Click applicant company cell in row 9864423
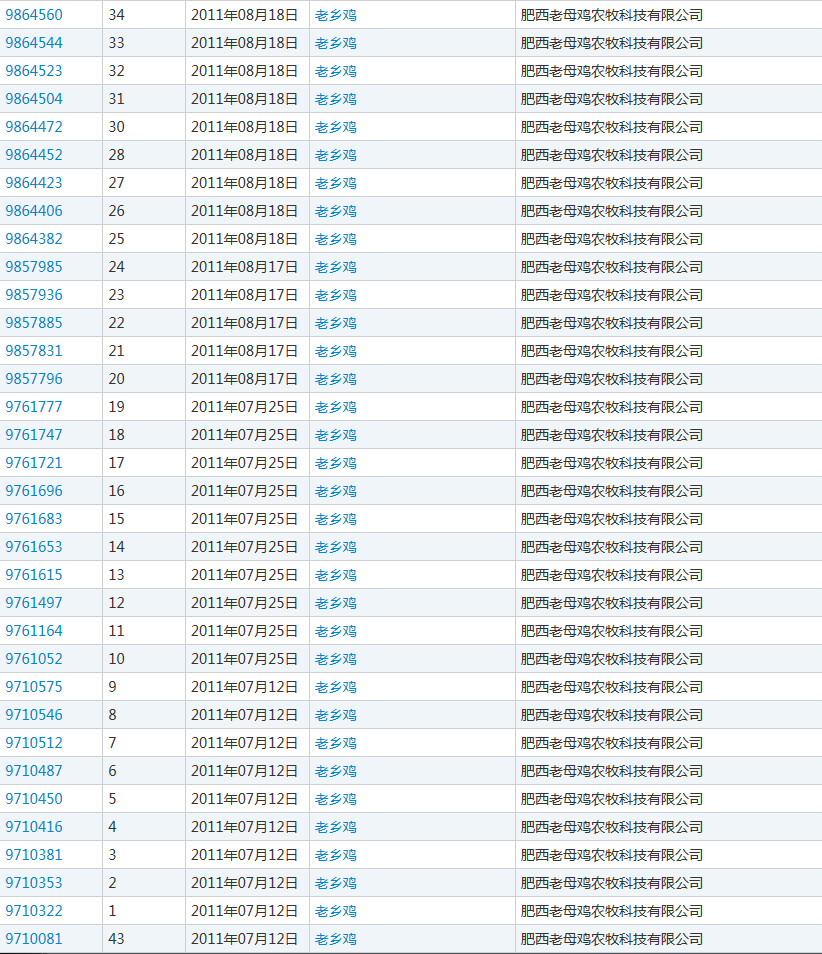 pyautogui.click(x=612, y=183)
